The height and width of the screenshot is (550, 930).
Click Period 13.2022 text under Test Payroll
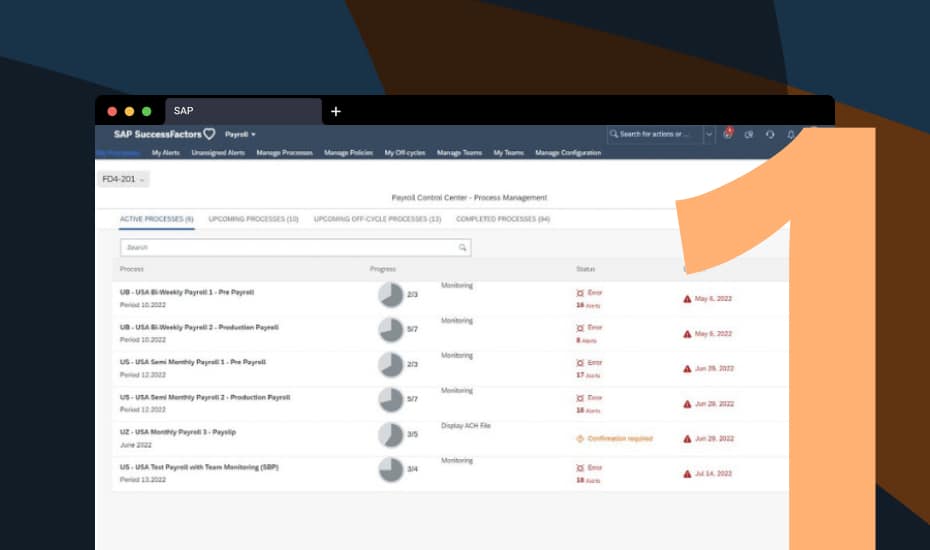tap(143, 479)
